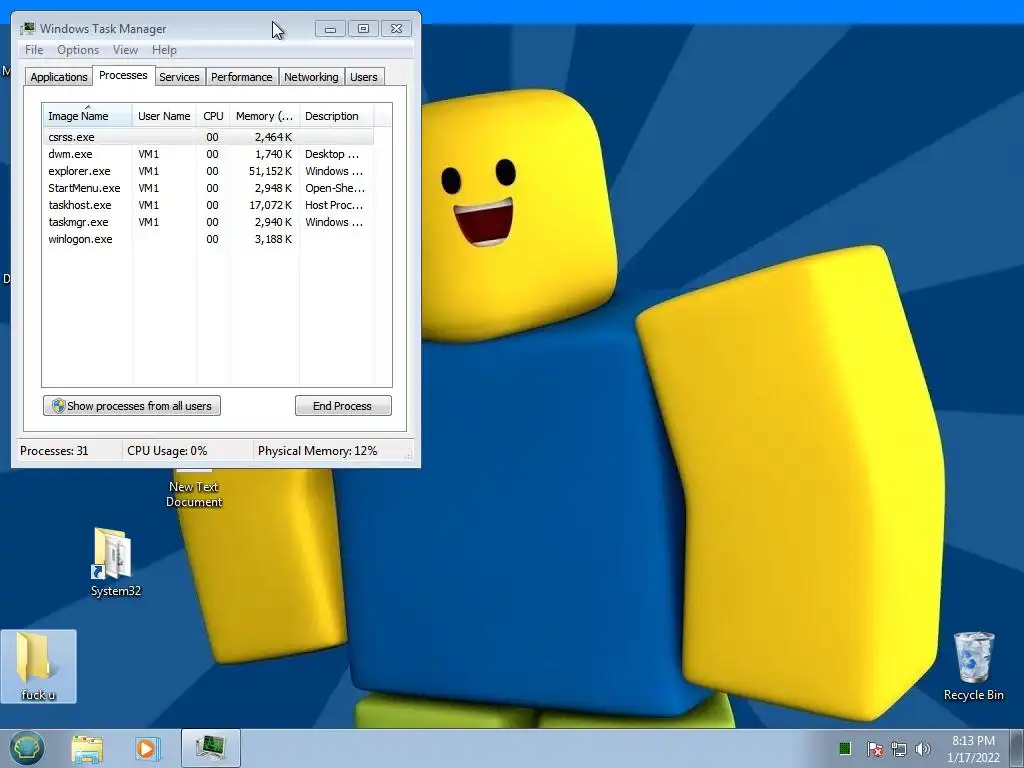The image size is (1024, 768).
Task: Sort by User Name column header
Action: click(x=164, y=116)
